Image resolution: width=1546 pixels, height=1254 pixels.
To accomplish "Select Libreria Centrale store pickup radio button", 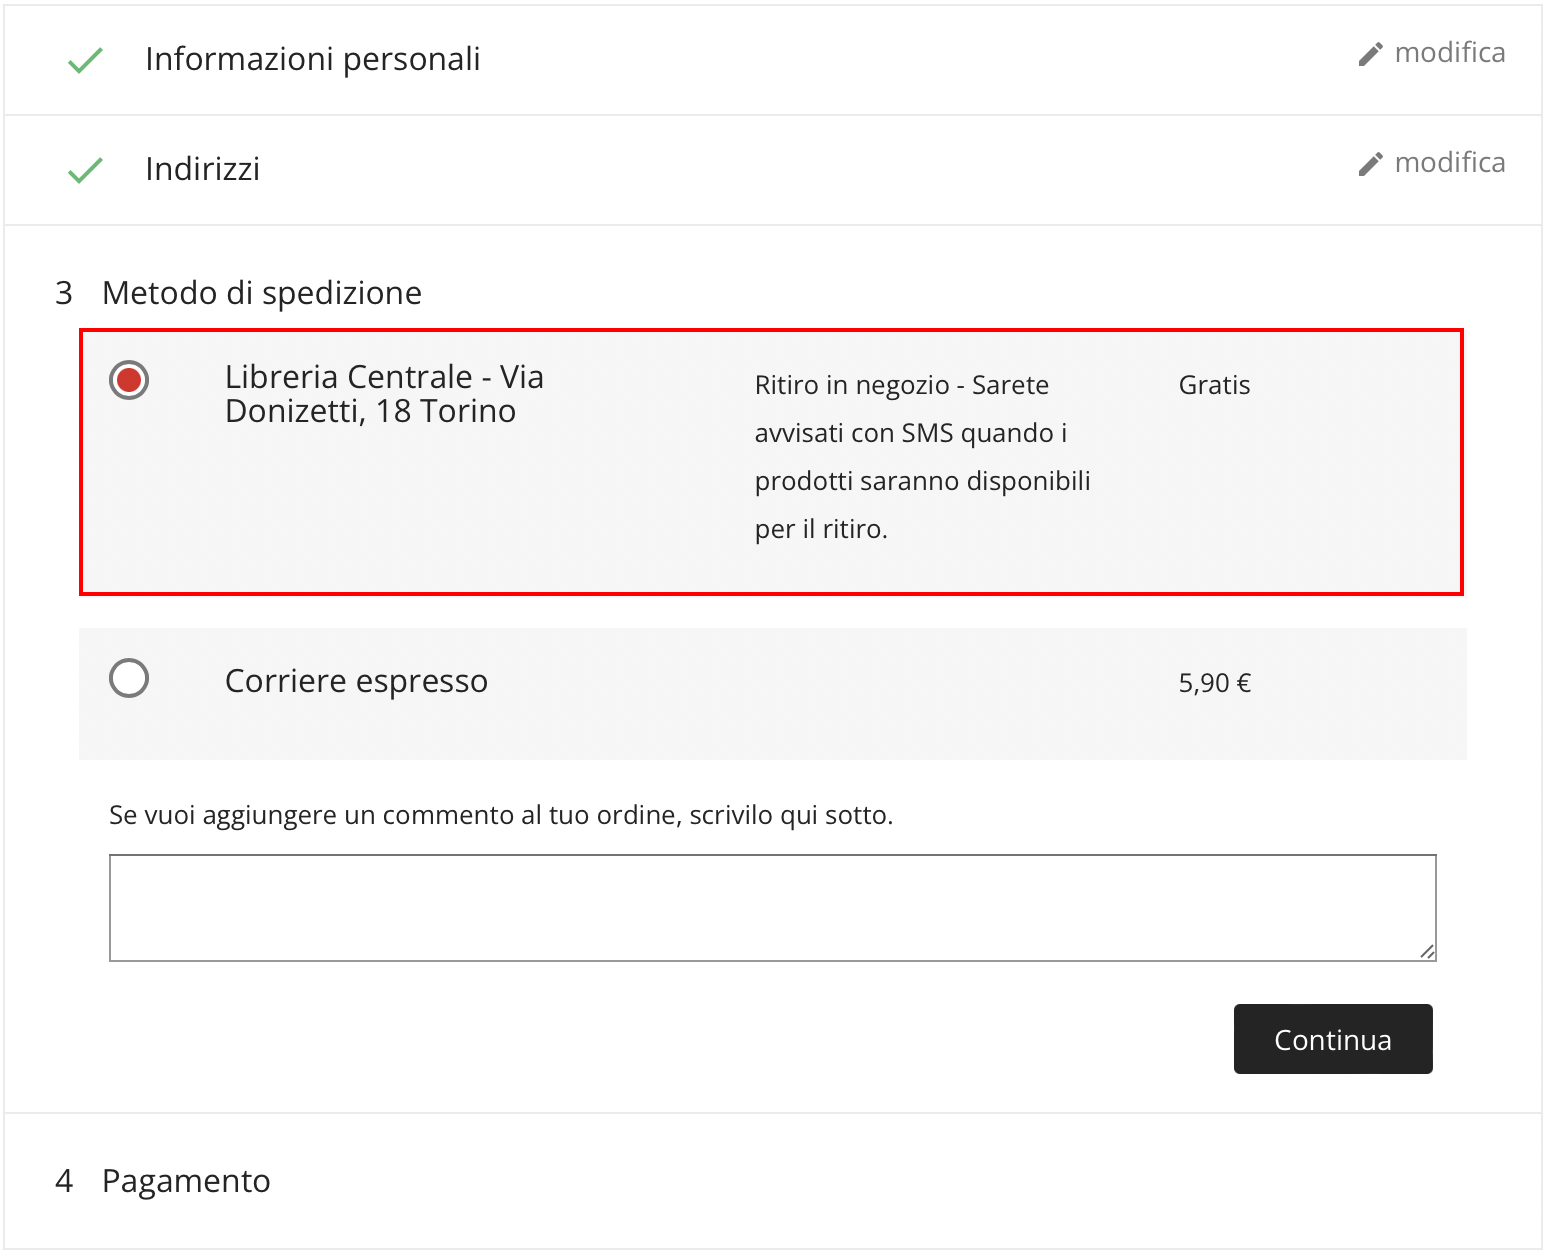I will coord(129,380).
